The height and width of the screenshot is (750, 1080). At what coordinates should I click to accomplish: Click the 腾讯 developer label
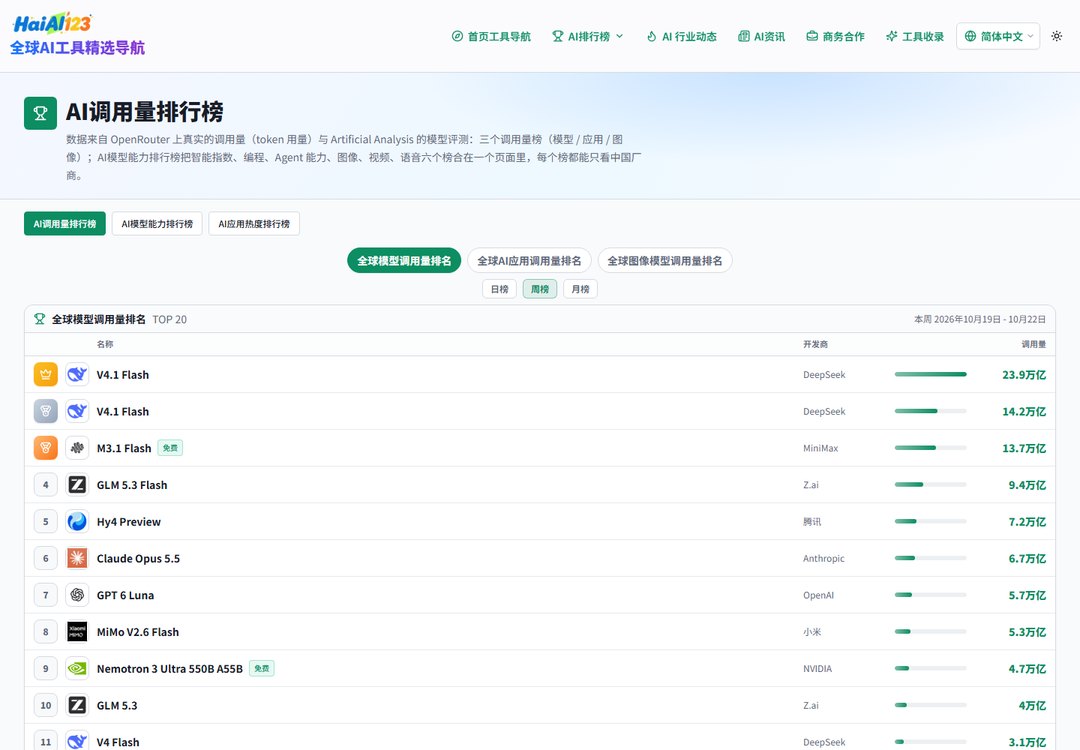tap(812, 521)
